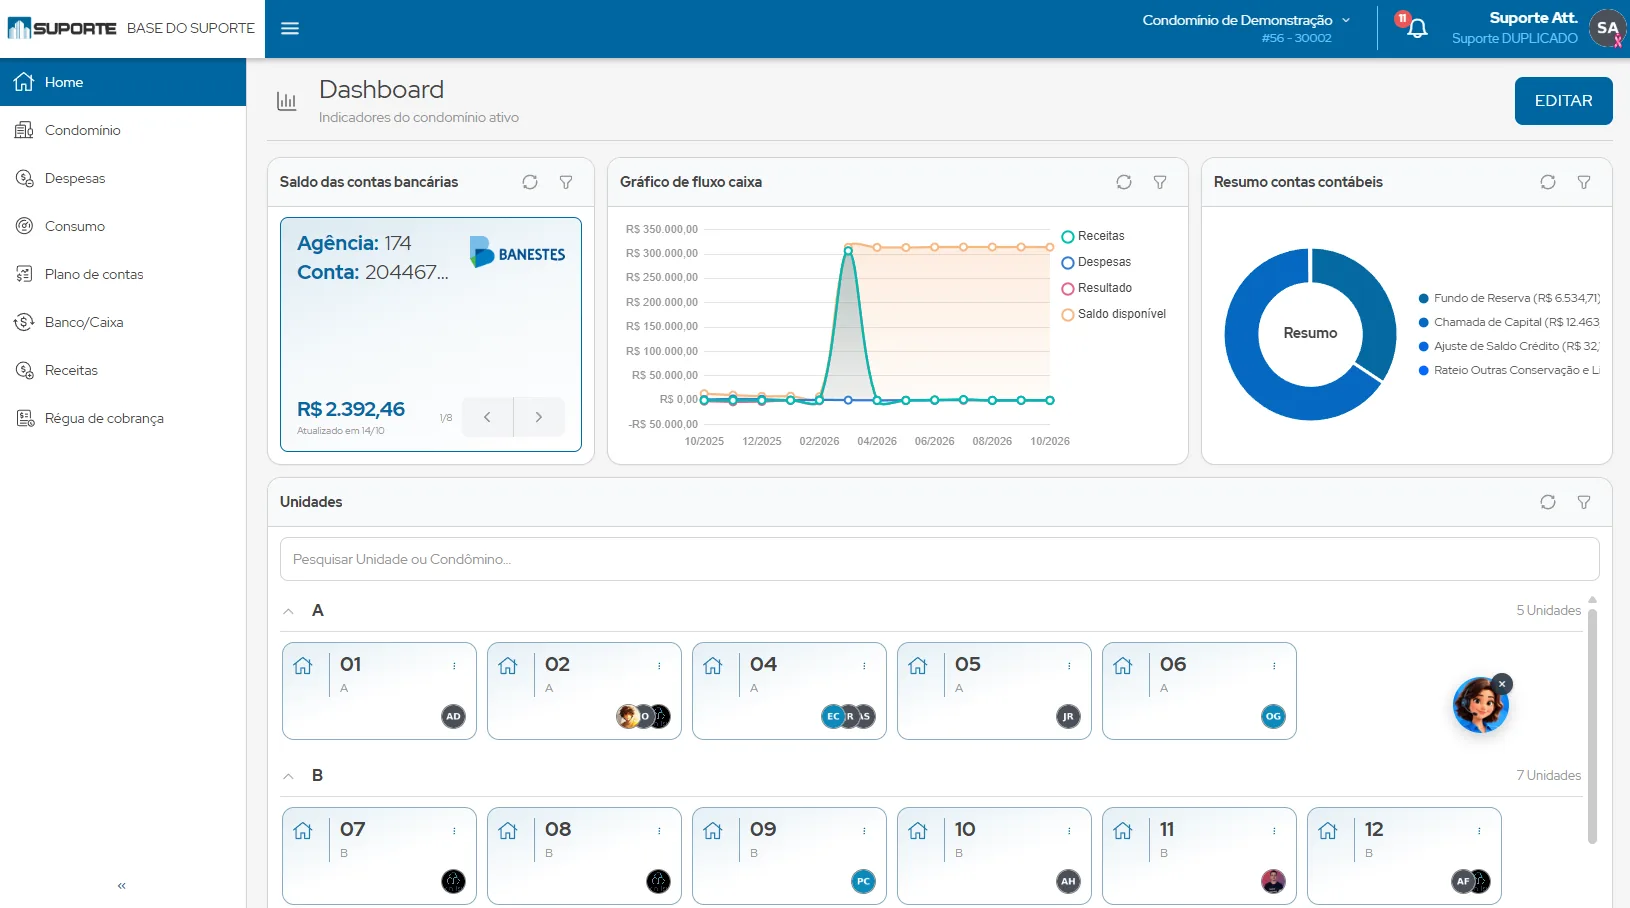The width and height of the screenshot is (1630, 908).
Task: Show the previous bank account card
Action: point(487,417)
